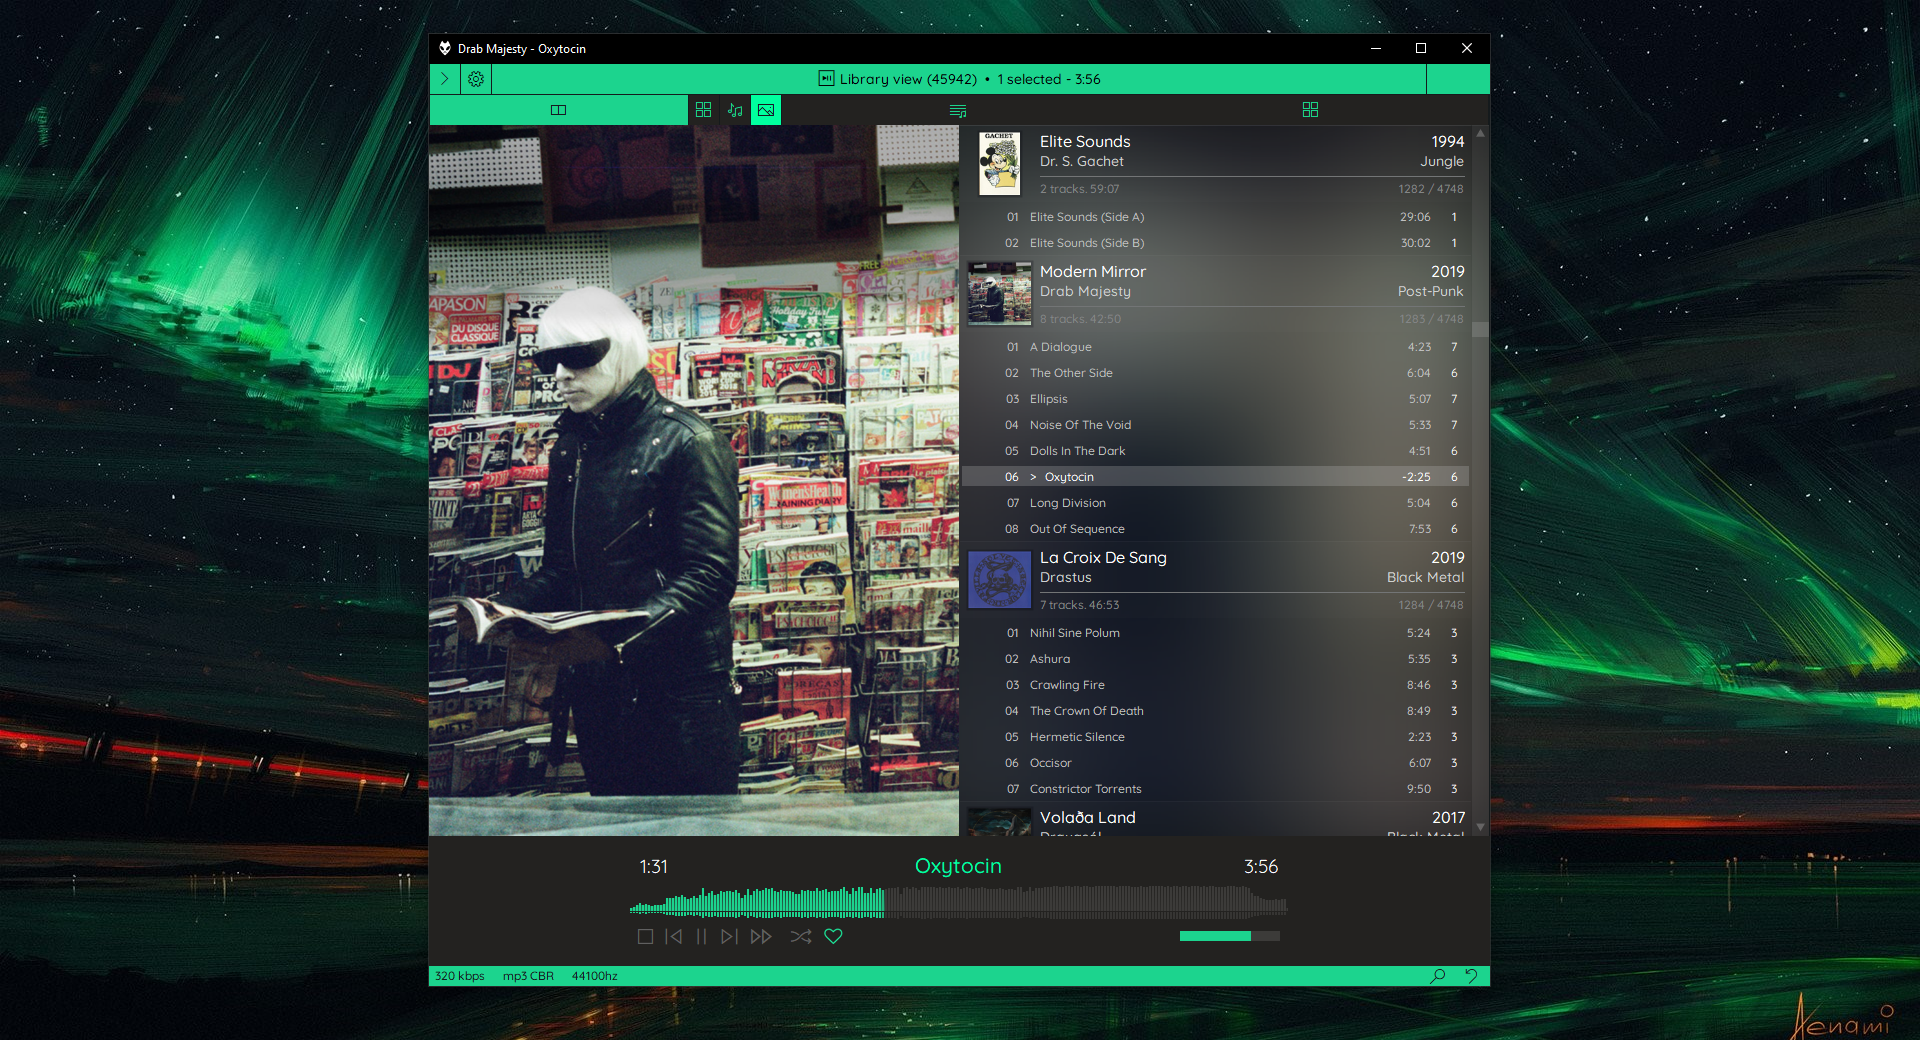Viewport: 1920px width, 1040px height.
Task: Click the Jungle genre label
Action: click(1442, 162)
